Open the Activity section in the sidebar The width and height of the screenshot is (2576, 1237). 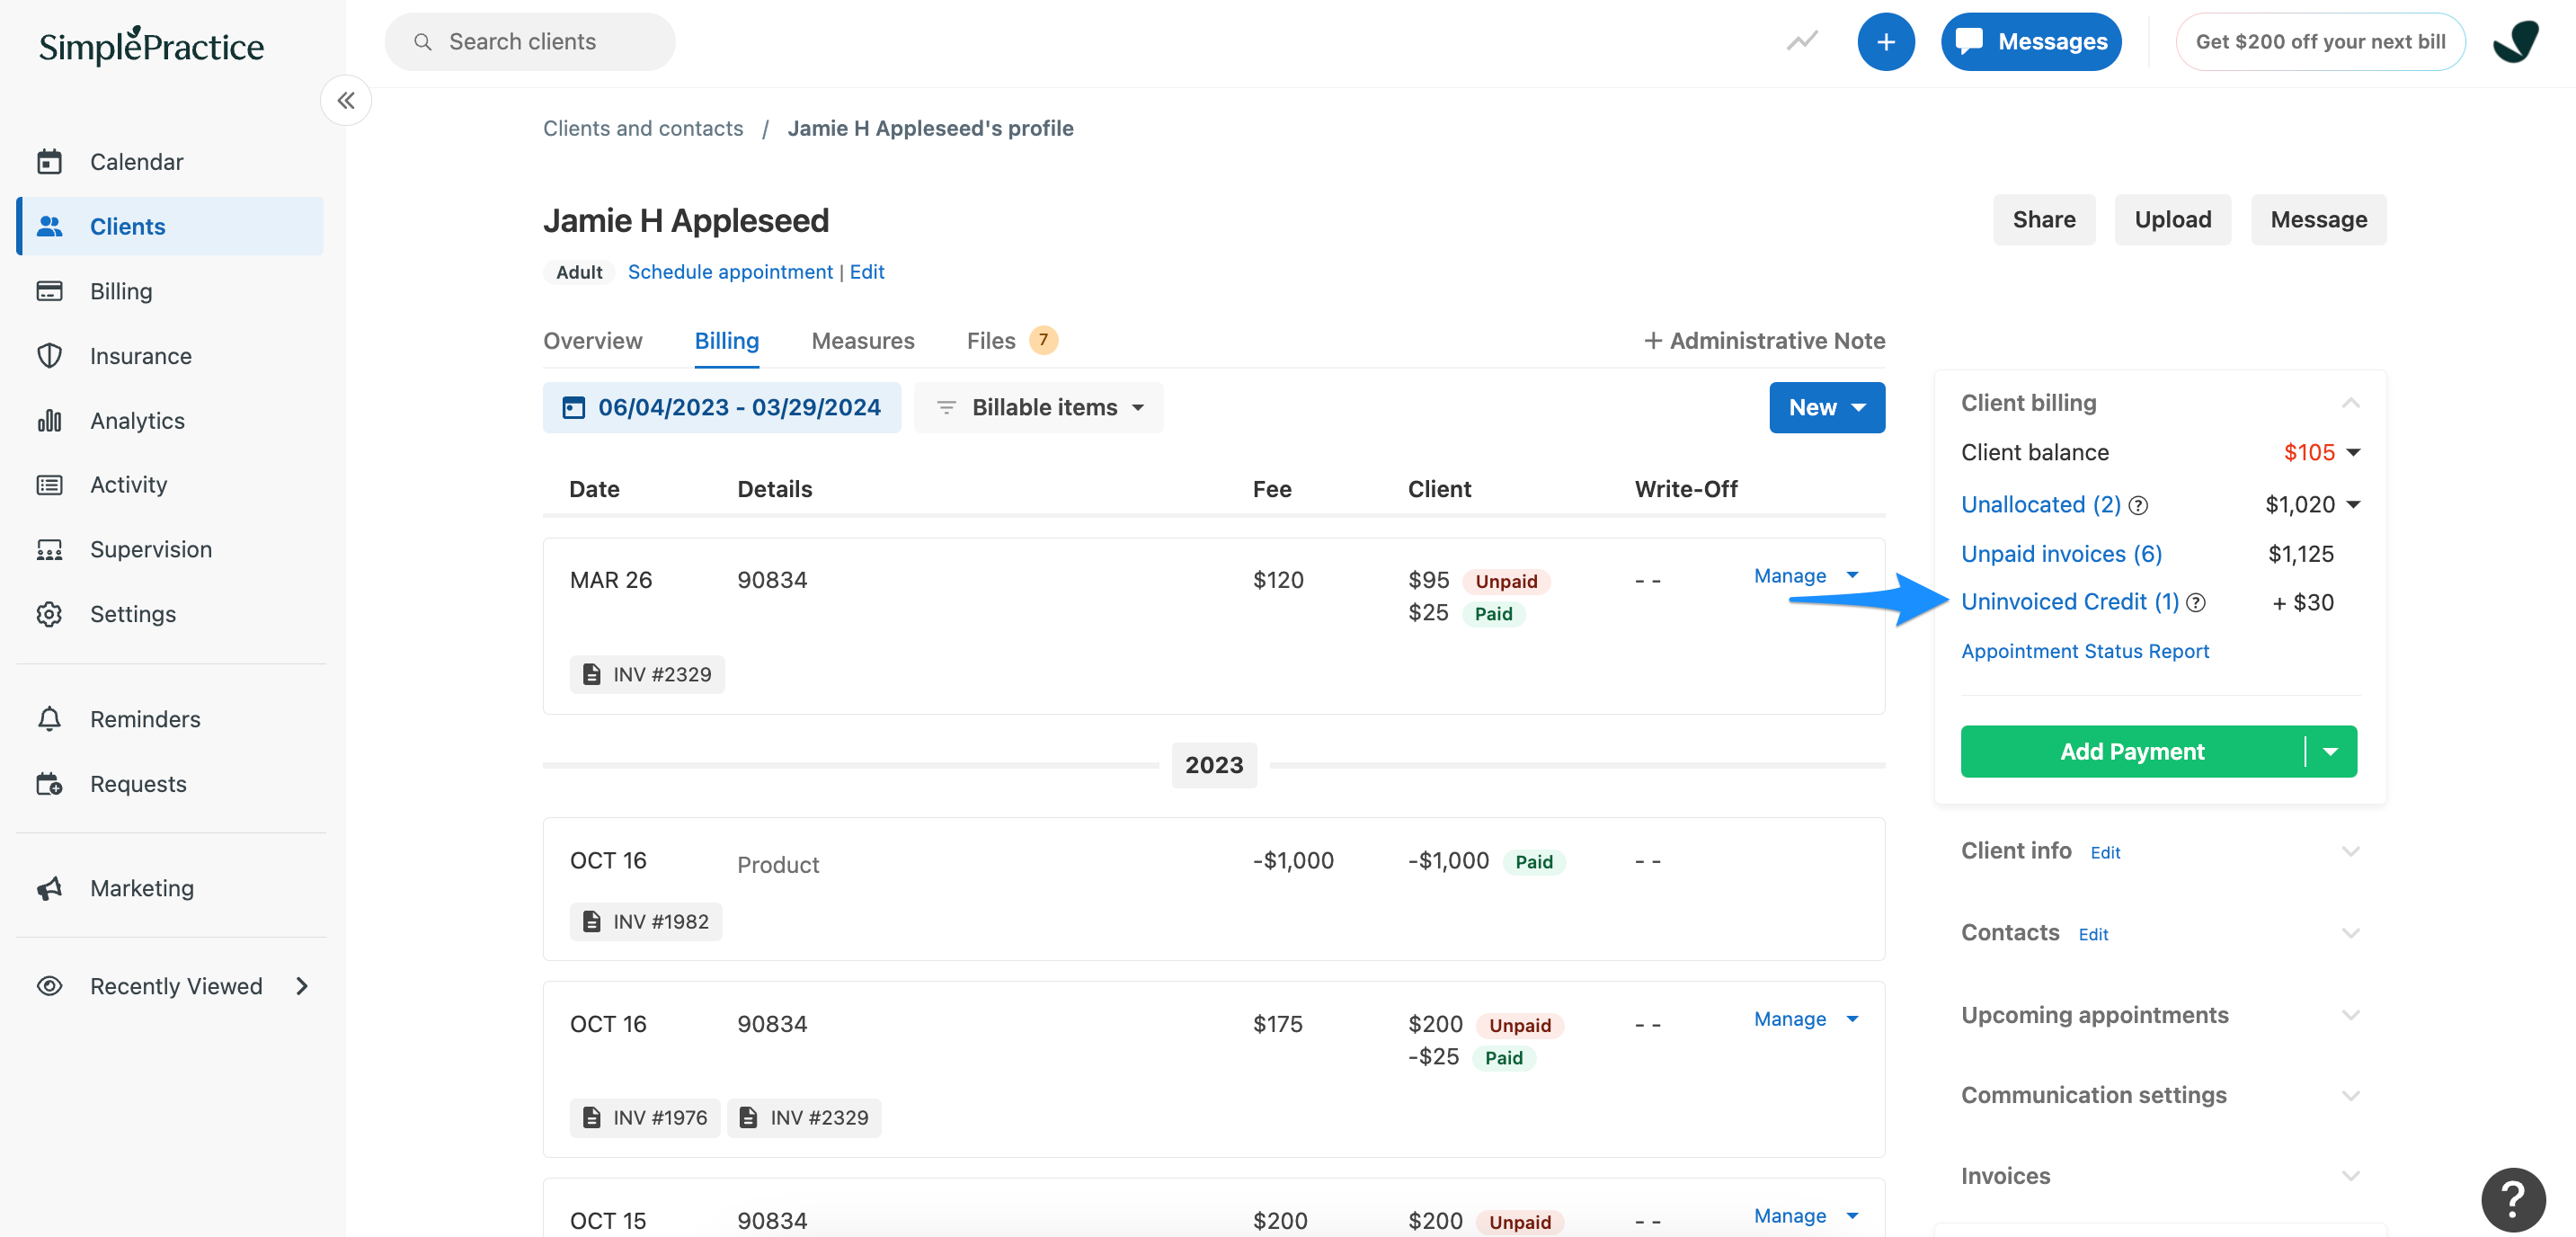pos(129,484)
